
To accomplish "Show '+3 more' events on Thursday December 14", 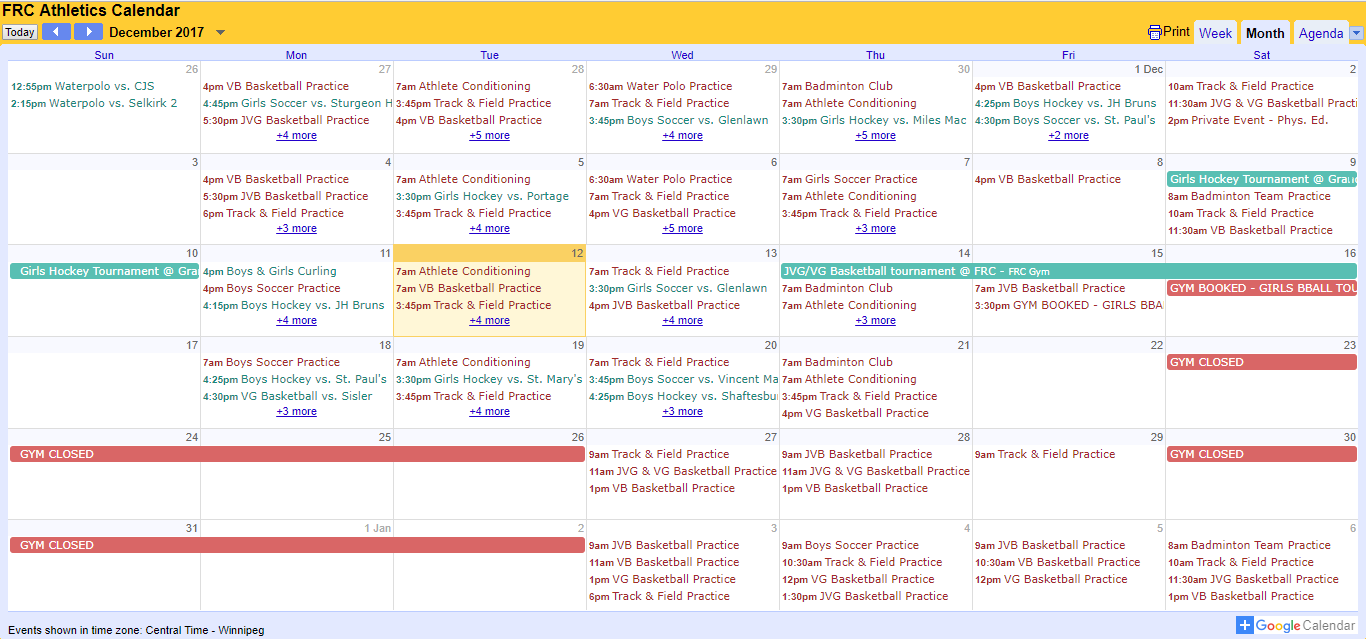I will (875, 320).
